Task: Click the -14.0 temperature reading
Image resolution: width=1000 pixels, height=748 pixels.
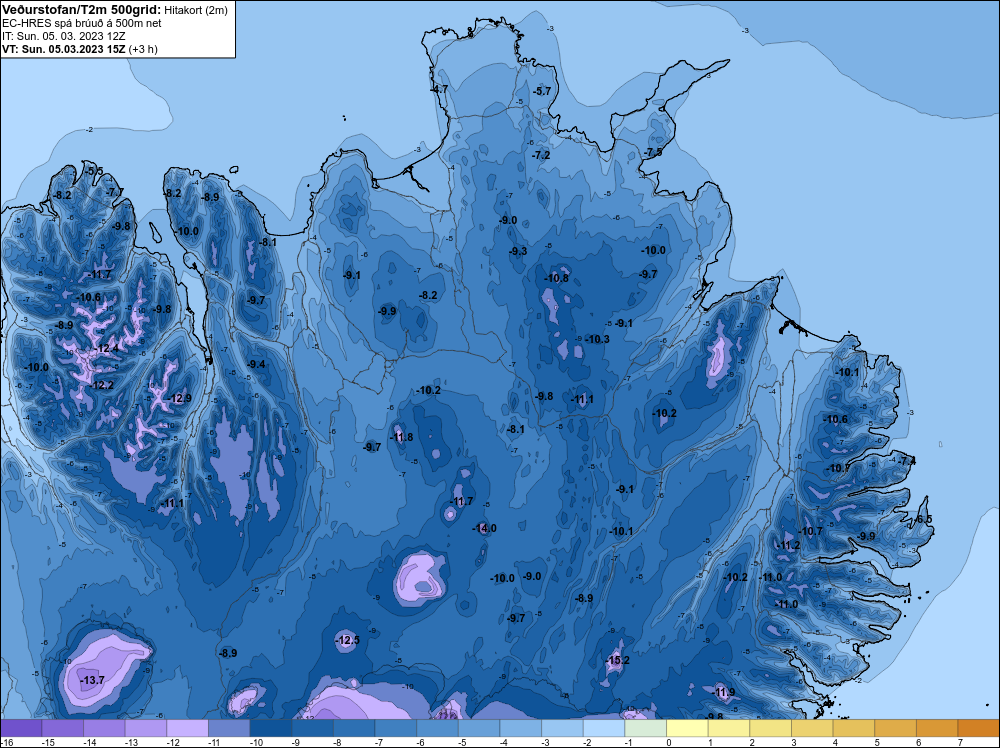Action: coord(484,528)
